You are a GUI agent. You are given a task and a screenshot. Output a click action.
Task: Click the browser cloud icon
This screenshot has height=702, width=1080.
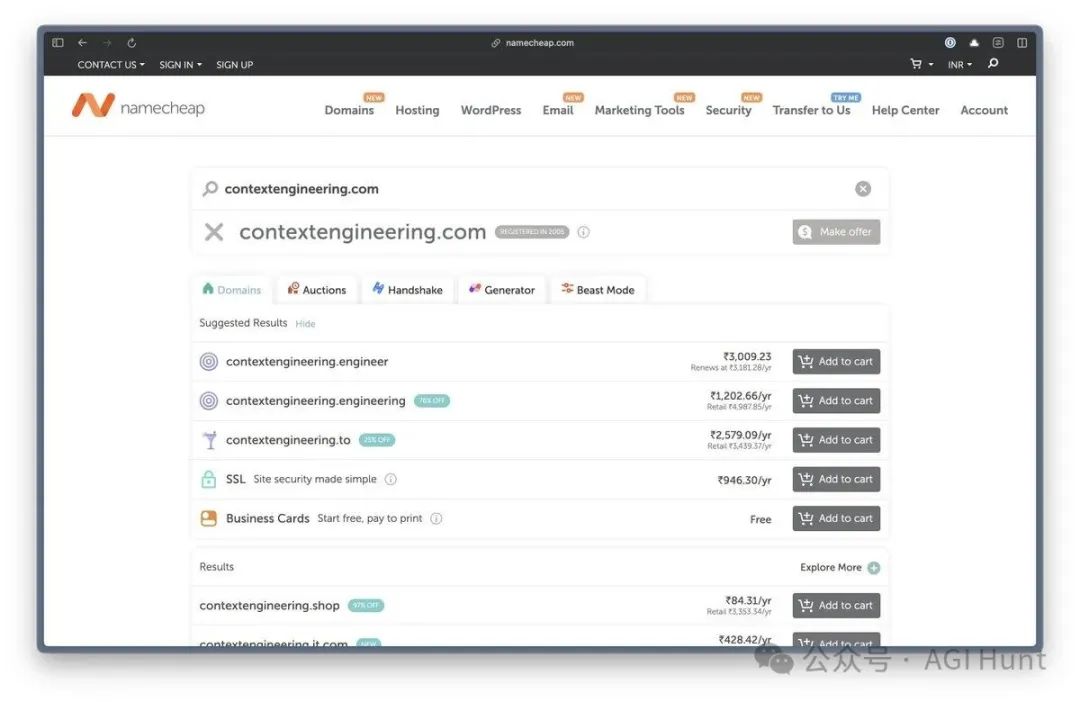(974, 43)
